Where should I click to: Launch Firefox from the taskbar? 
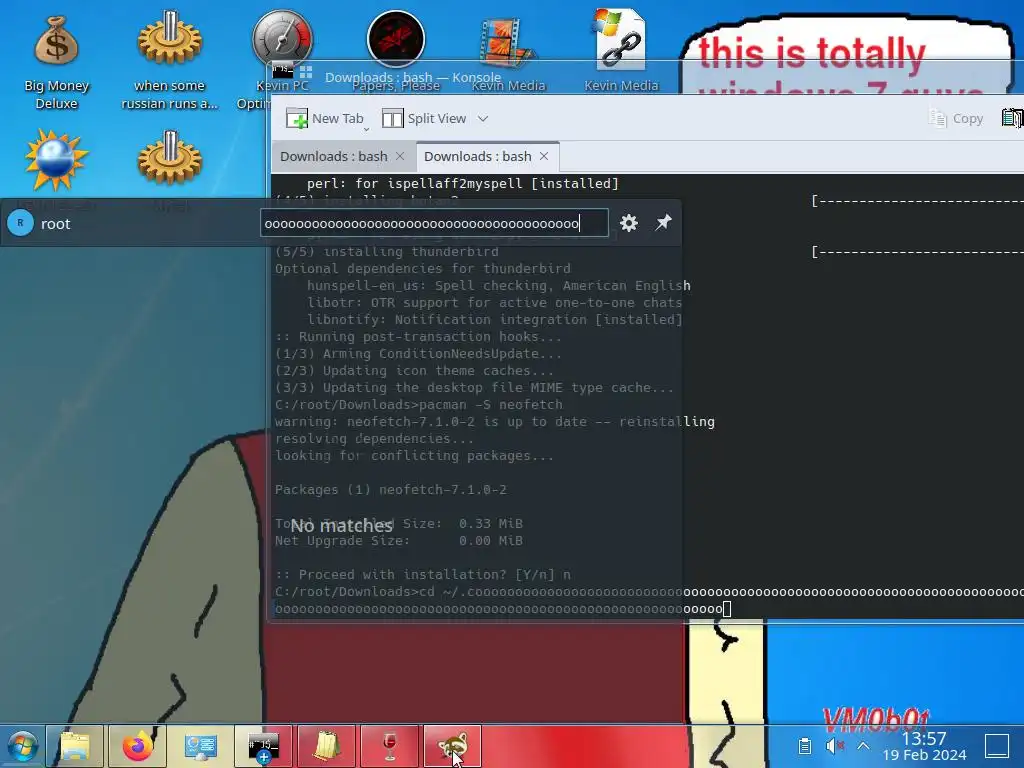tap(137, 746)
